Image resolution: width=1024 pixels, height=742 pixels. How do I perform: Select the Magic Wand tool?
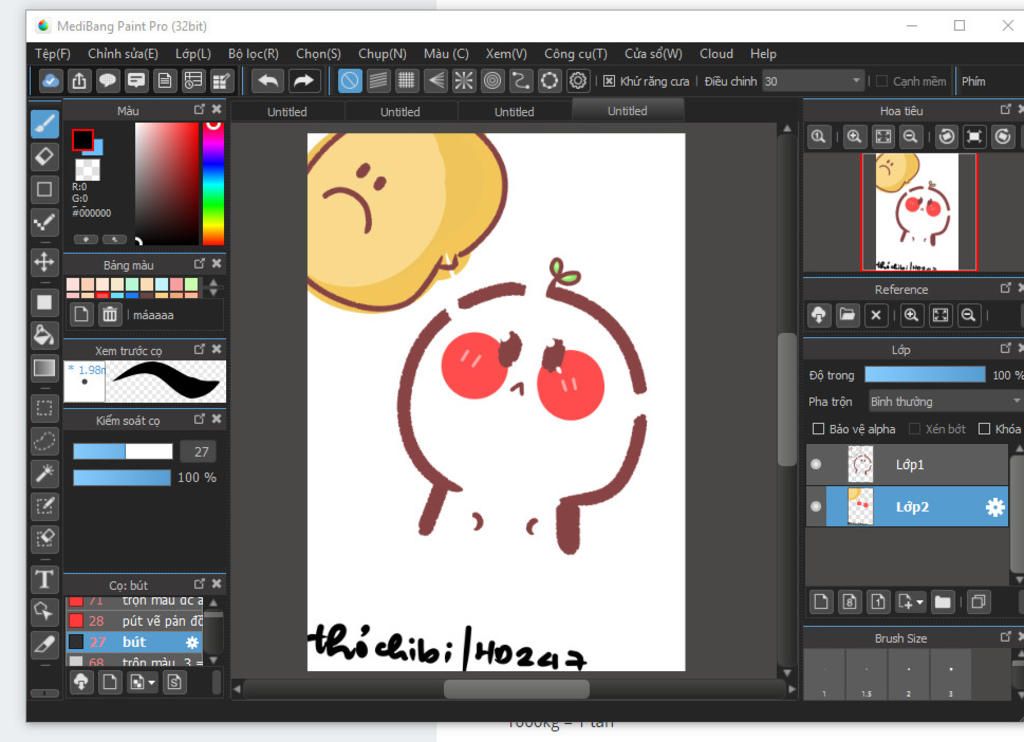pyautogui.click(x=44, y=473)
